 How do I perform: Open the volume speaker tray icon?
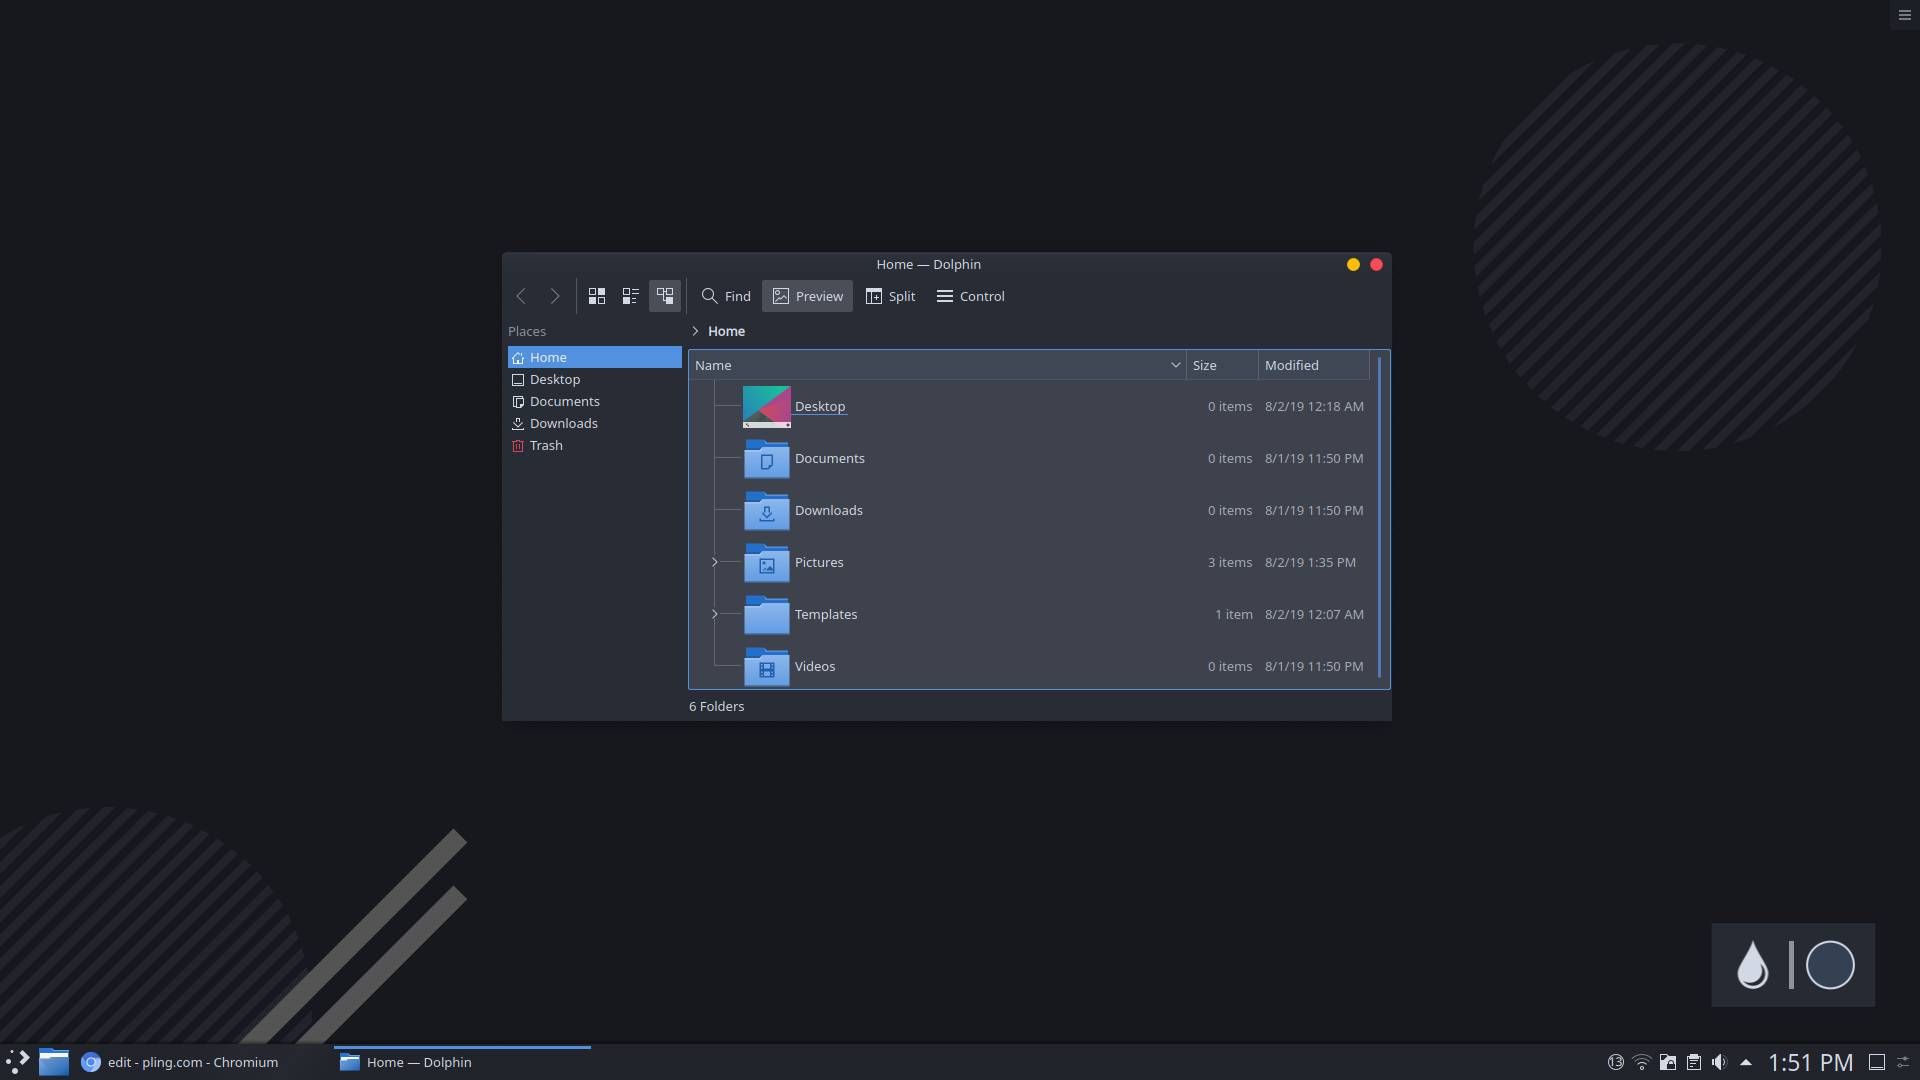pos(1720,1062)
